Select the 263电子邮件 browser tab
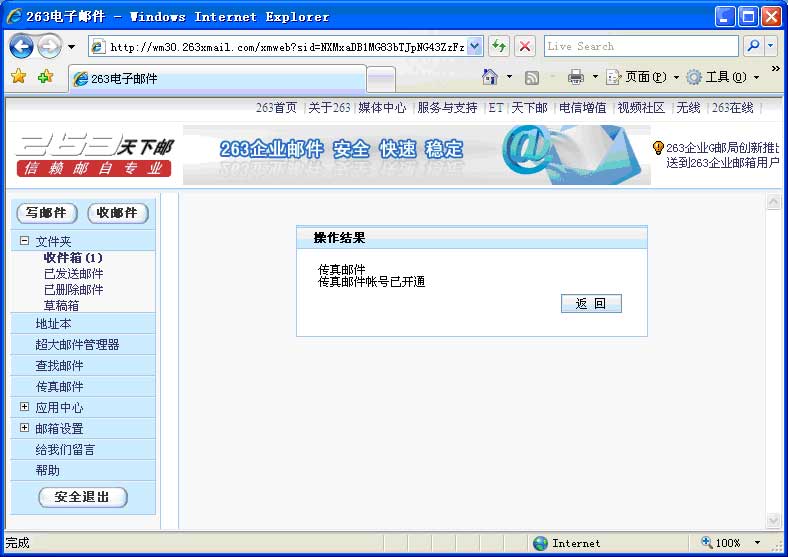 pyautogui.click(x=217, y=78)
